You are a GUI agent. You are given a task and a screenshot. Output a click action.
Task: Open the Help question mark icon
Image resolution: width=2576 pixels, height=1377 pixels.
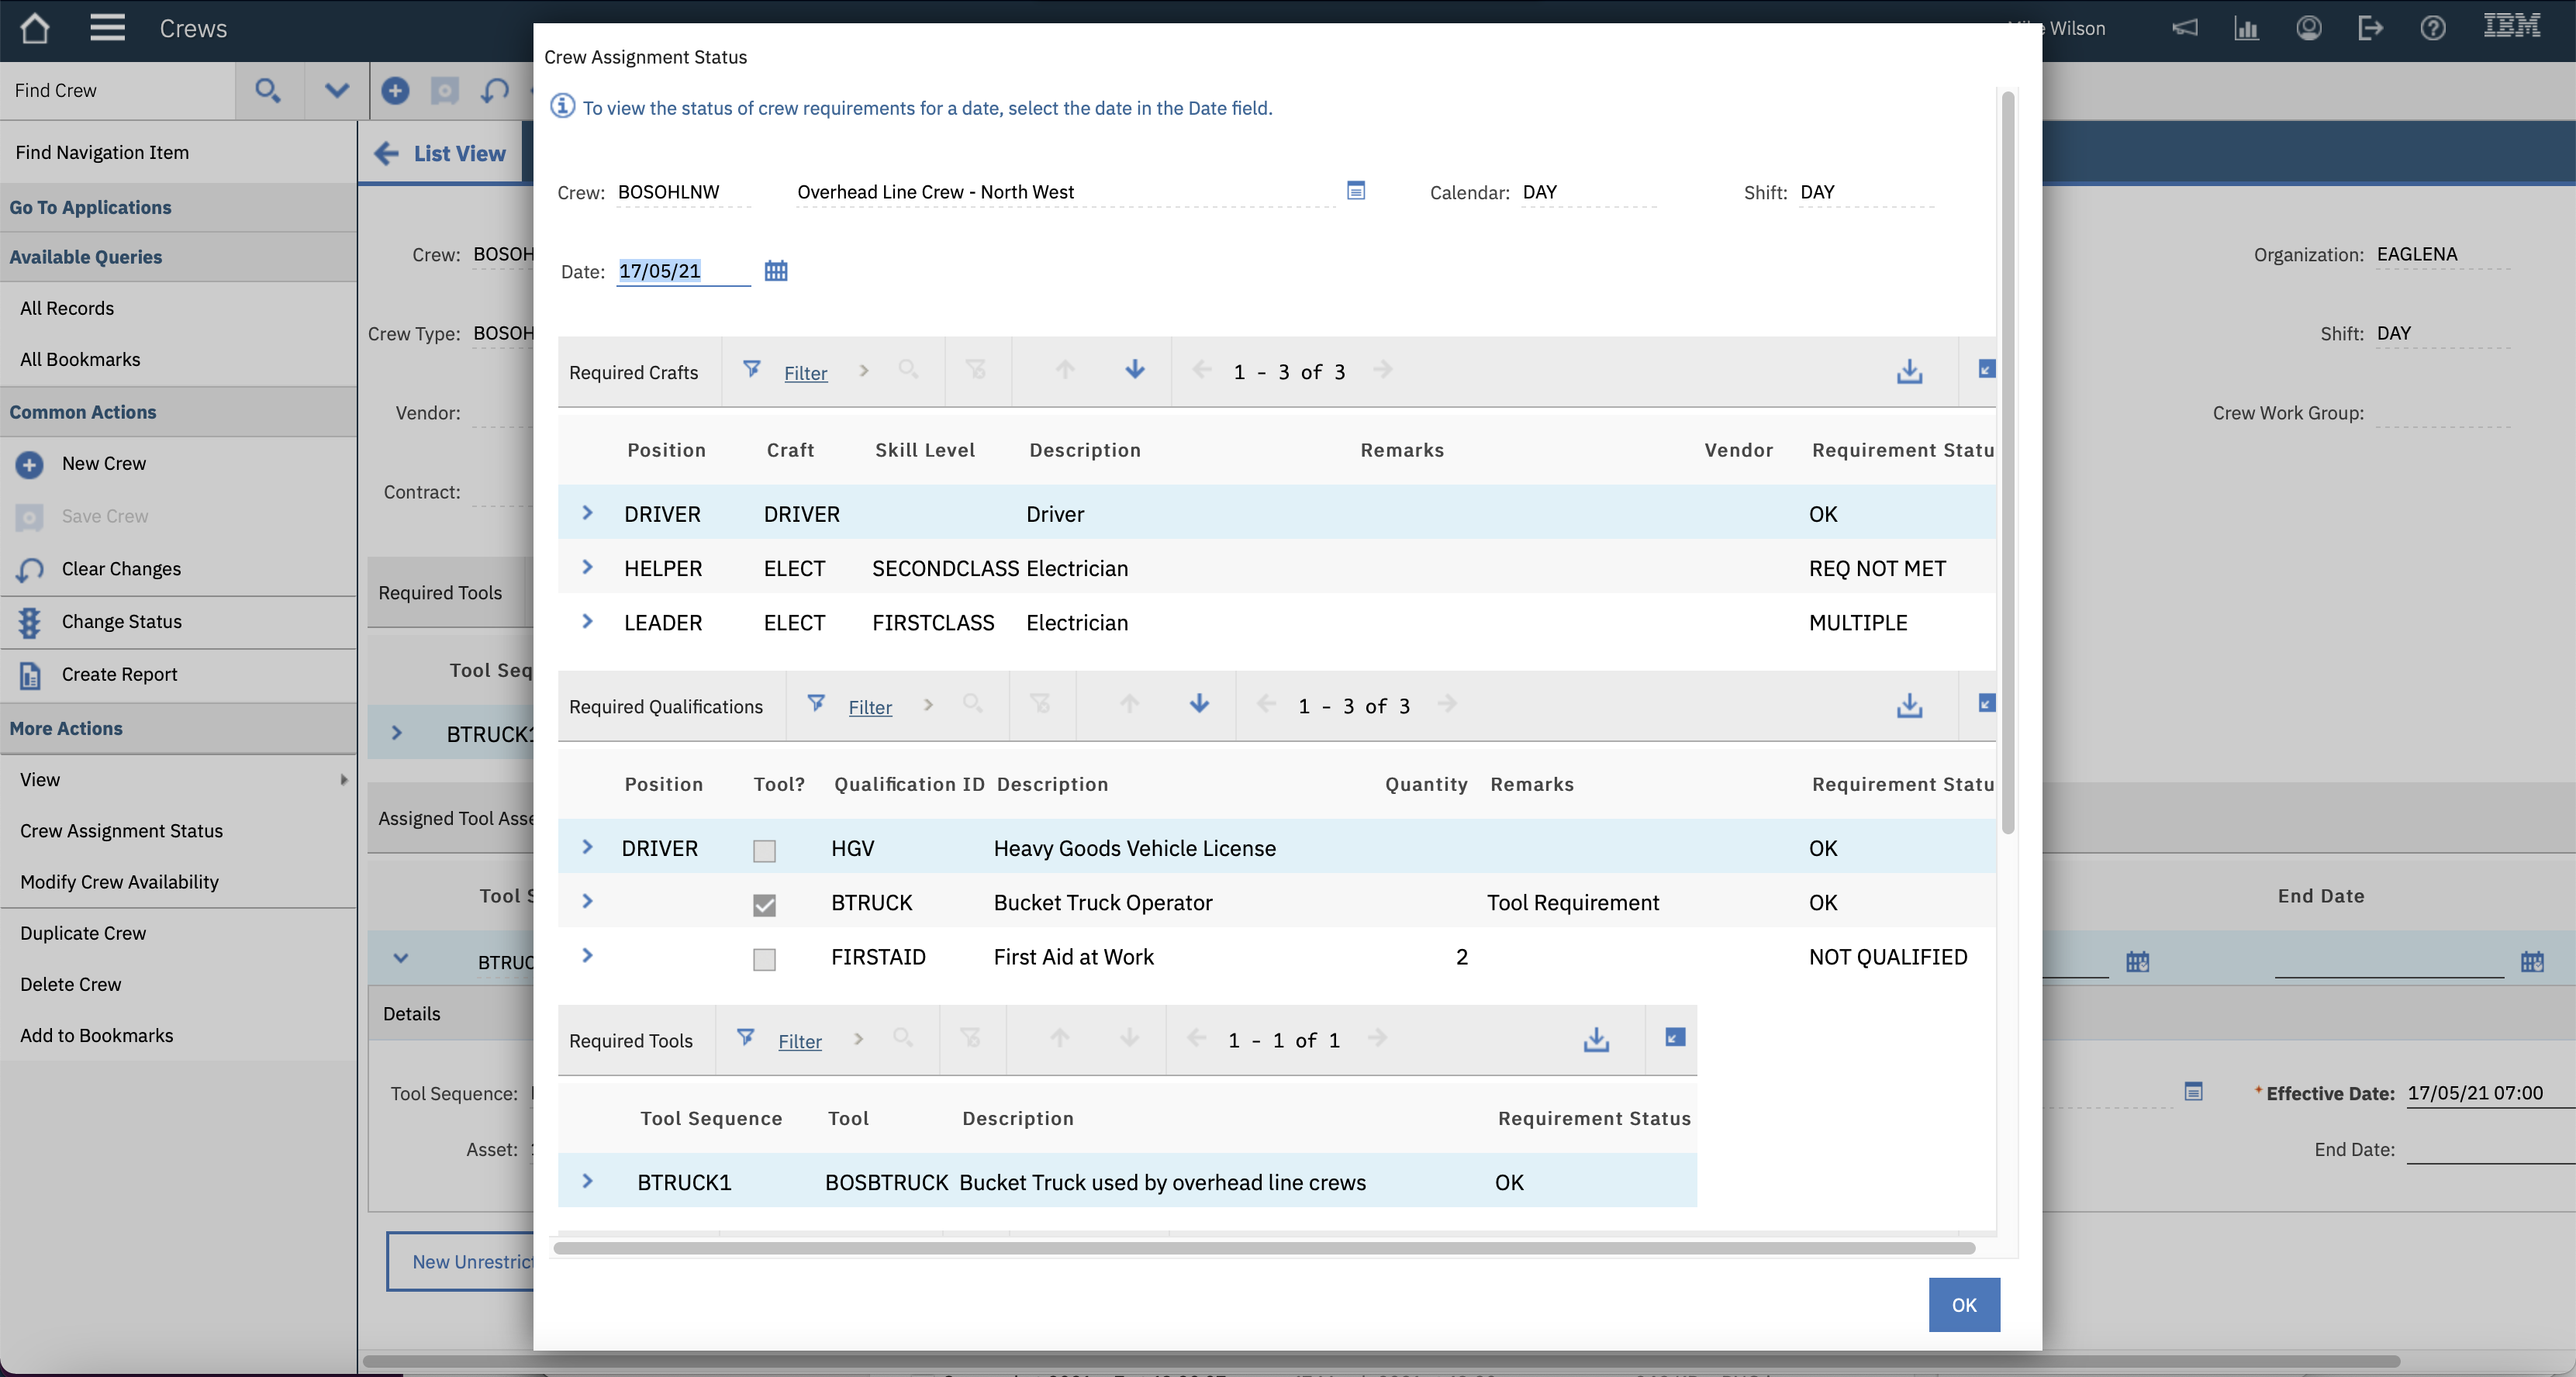point(2432,28)
